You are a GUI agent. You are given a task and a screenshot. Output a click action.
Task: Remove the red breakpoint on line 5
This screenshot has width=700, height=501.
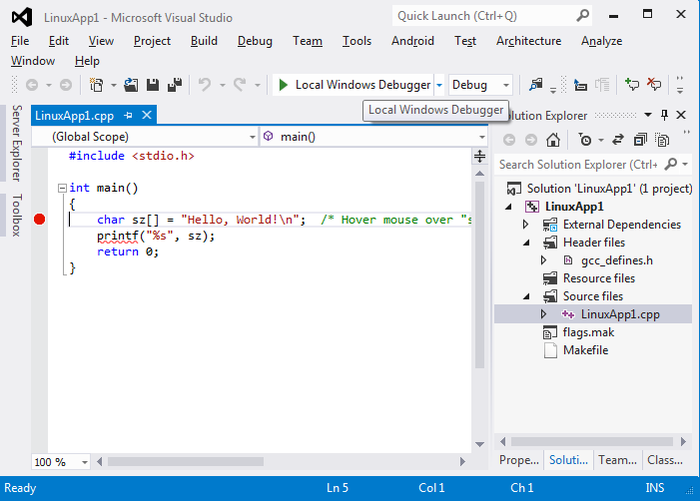click(39, 219)
